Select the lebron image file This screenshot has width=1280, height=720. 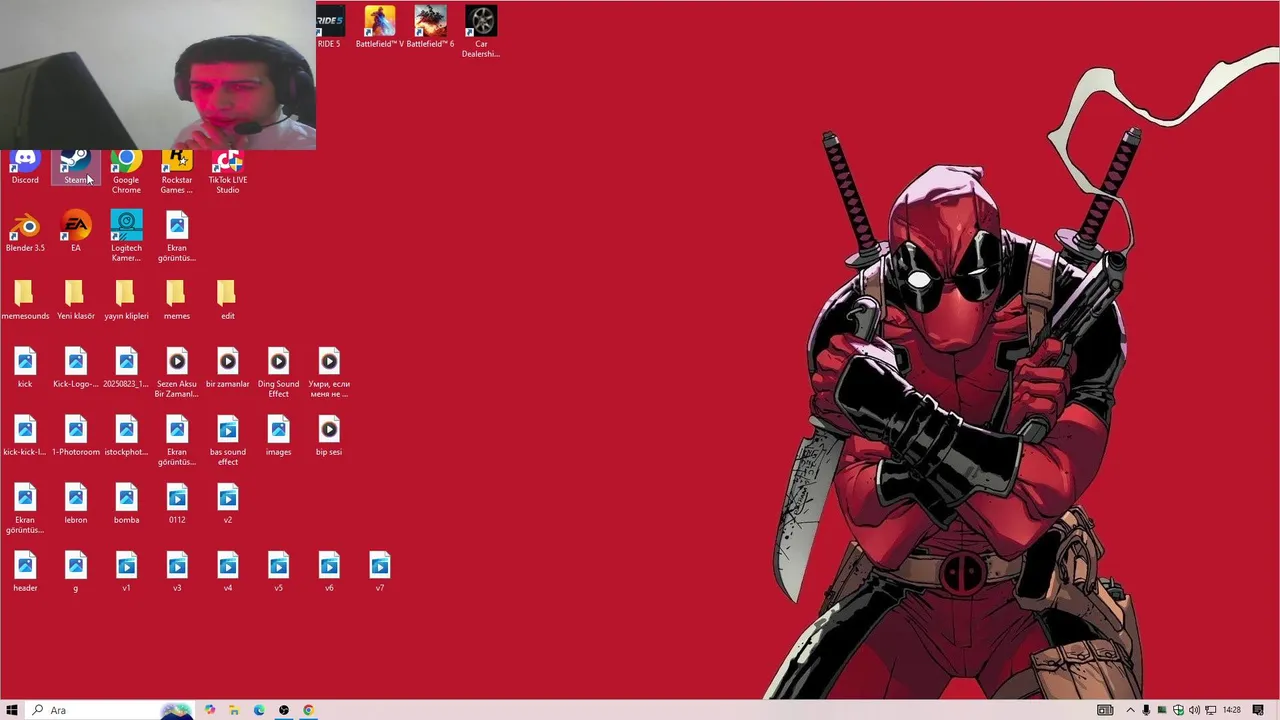(76, 504)
